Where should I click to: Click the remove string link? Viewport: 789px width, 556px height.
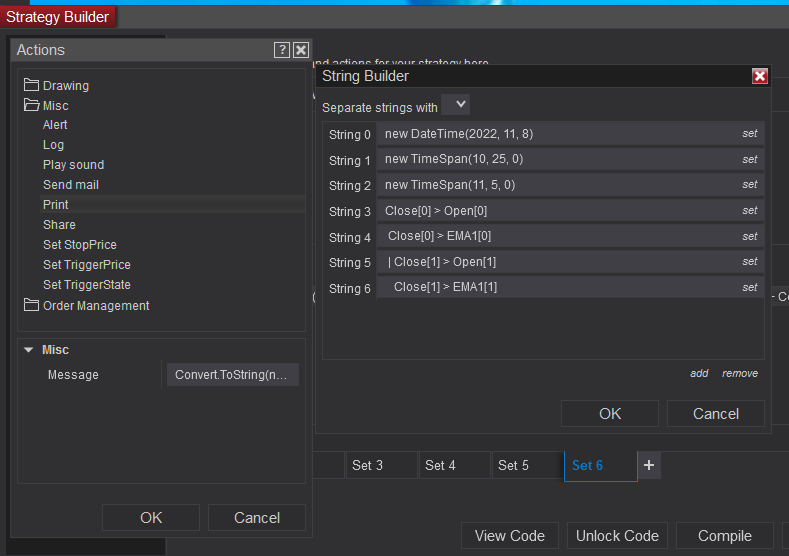tap(740, 373)
